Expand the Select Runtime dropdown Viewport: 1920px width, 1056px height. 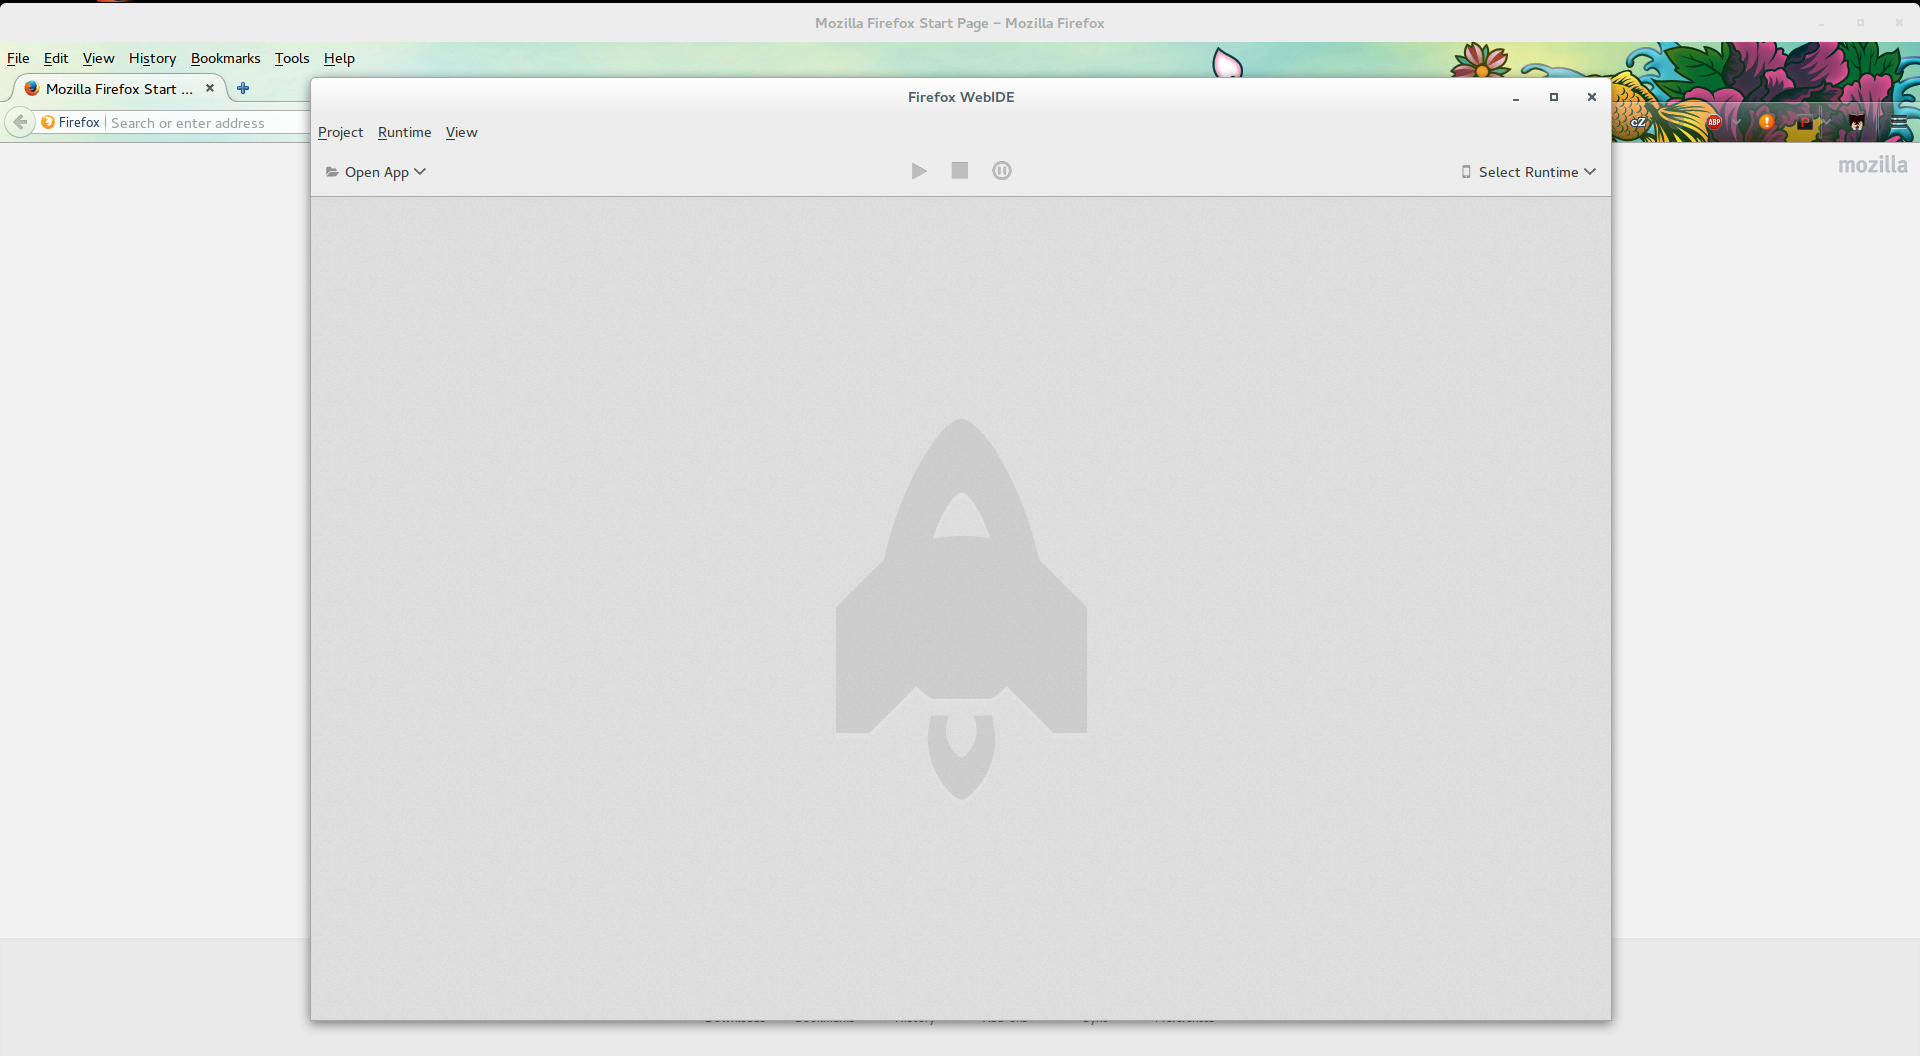pos(1528,172)
